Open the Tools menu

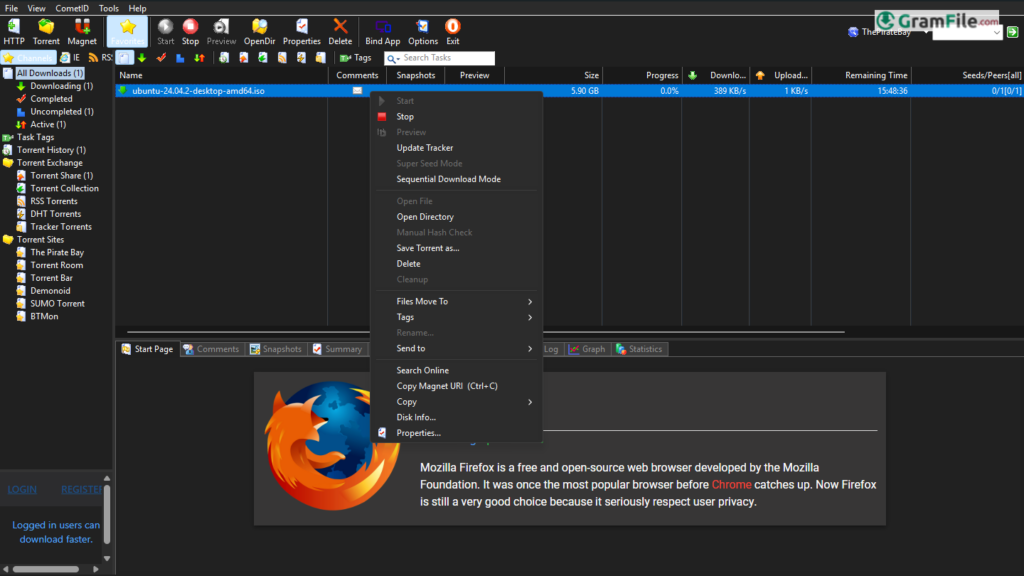[x=108, y=8]
